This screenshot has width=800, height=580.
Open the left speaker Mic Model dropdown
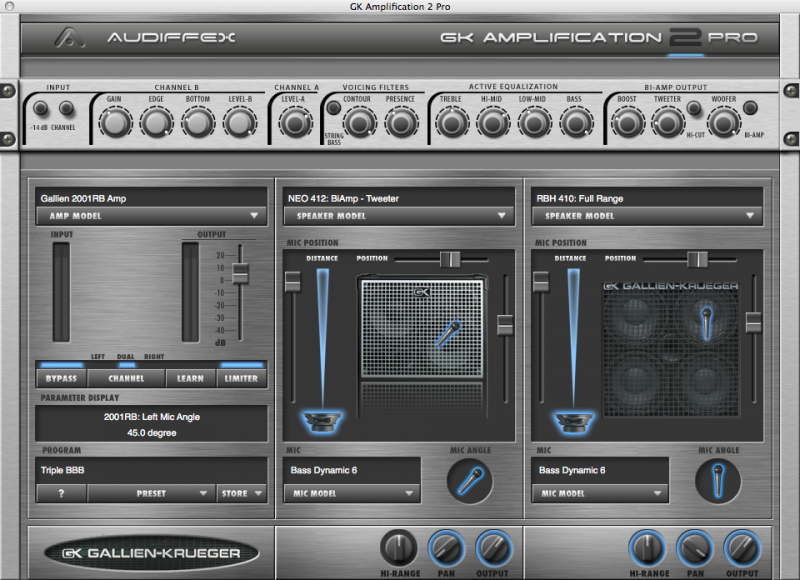pyautogui.click(x=352, y=493)
